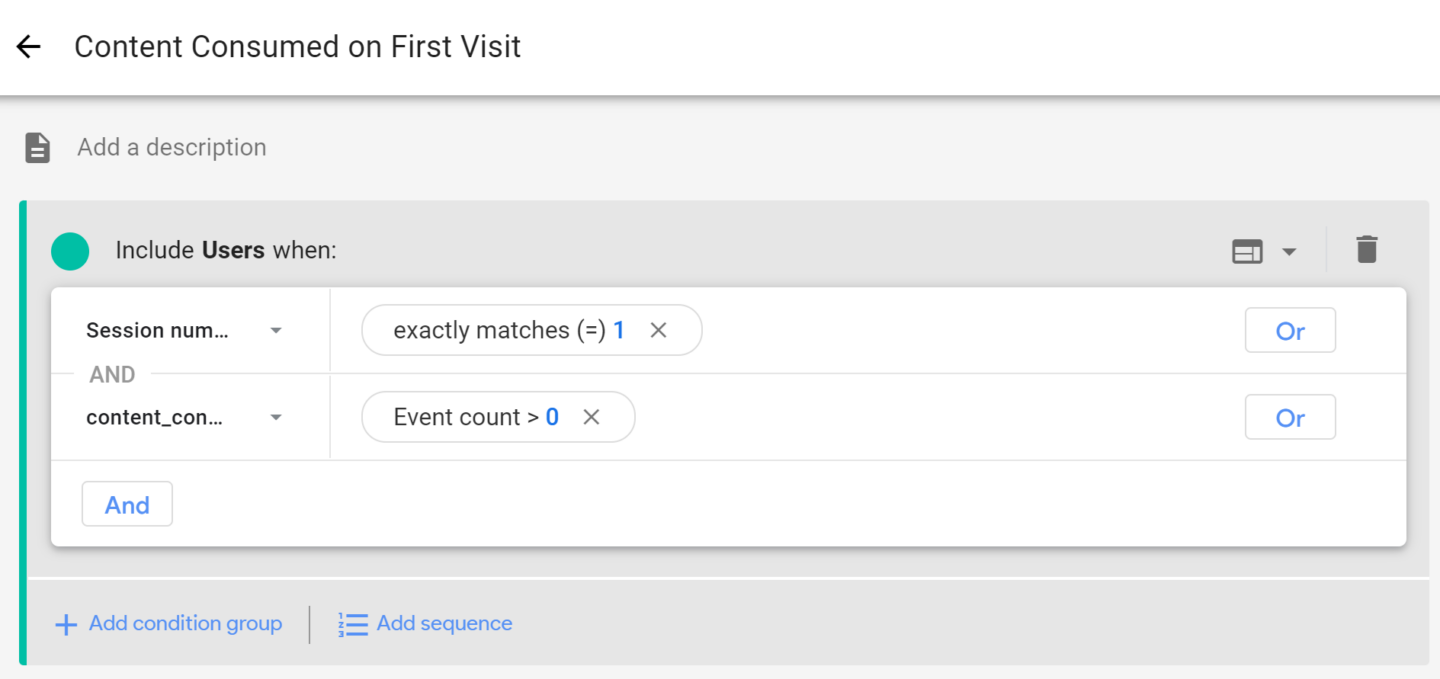This screenshot has height=679, width=1440.
Task: Click the plus icon beside Add condition group
Action: coord(65,623)
